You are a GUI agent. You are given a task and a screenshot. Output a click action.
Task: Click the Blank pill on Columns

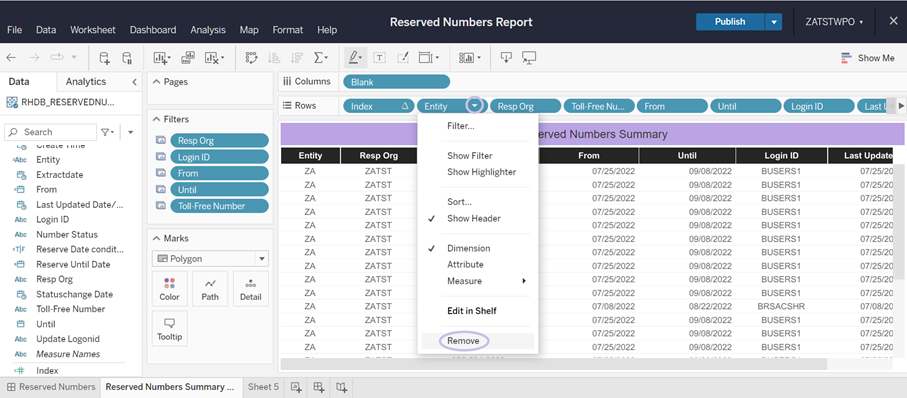coord(396,82)
